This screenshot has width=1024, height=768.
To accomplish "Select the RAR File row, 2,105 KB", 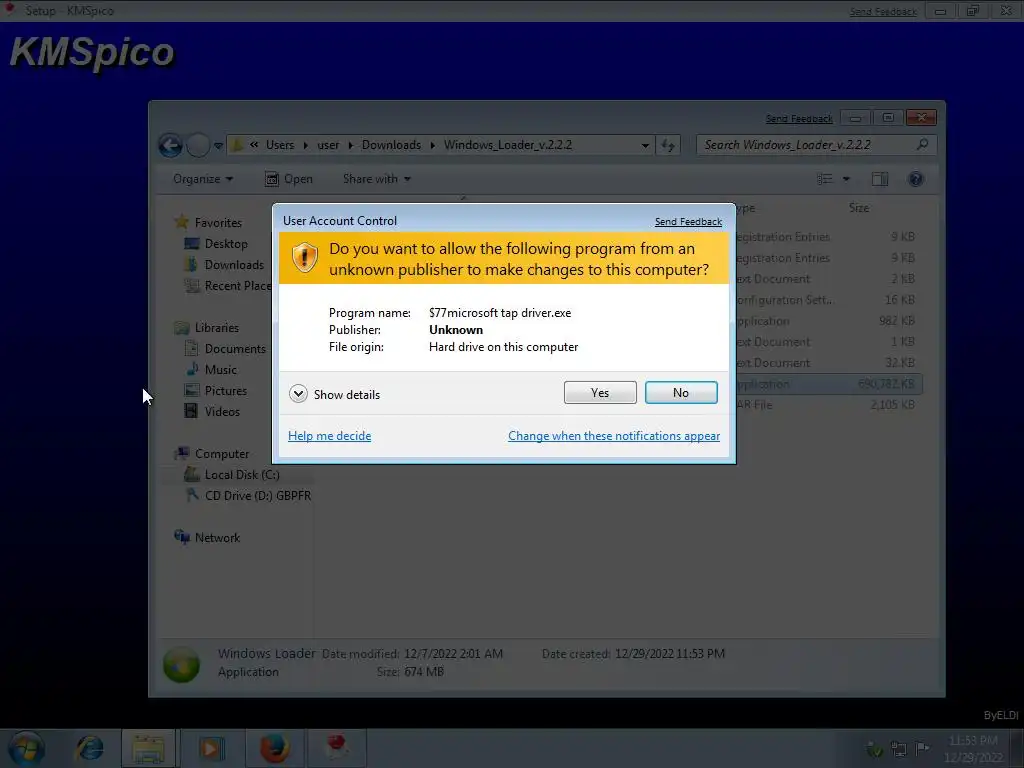I will click(829, 405).
